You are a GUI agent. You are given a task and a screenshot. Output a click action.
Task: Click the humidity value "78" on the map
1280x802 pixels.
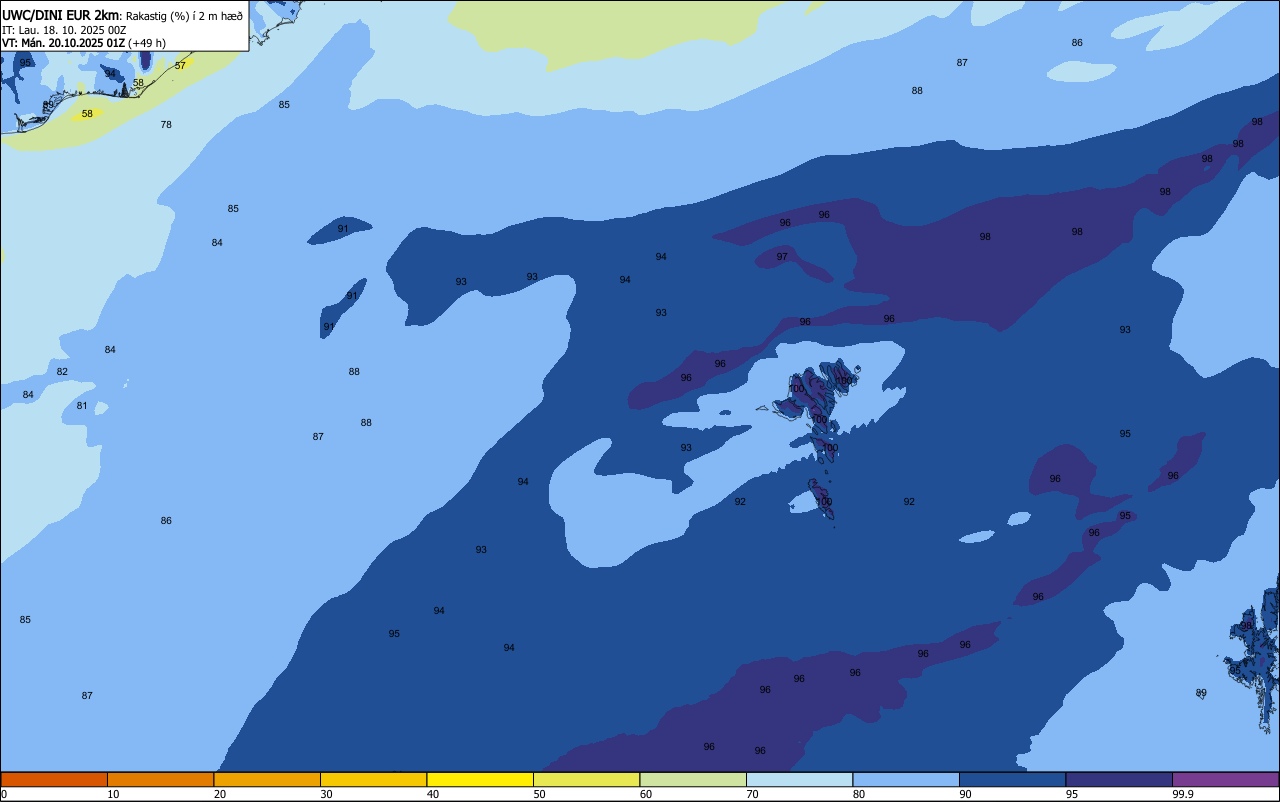point(166,125)
